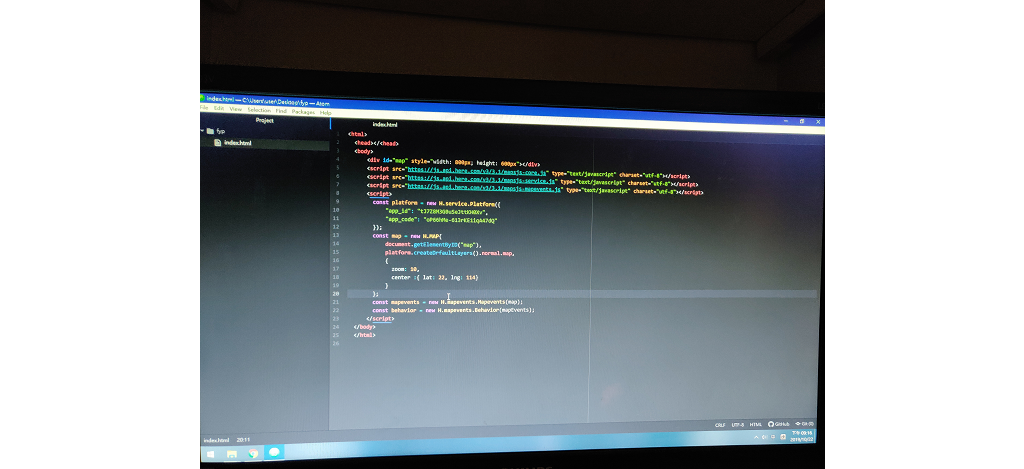
Task: Open the Edit menu
Action: coord(219,108)
